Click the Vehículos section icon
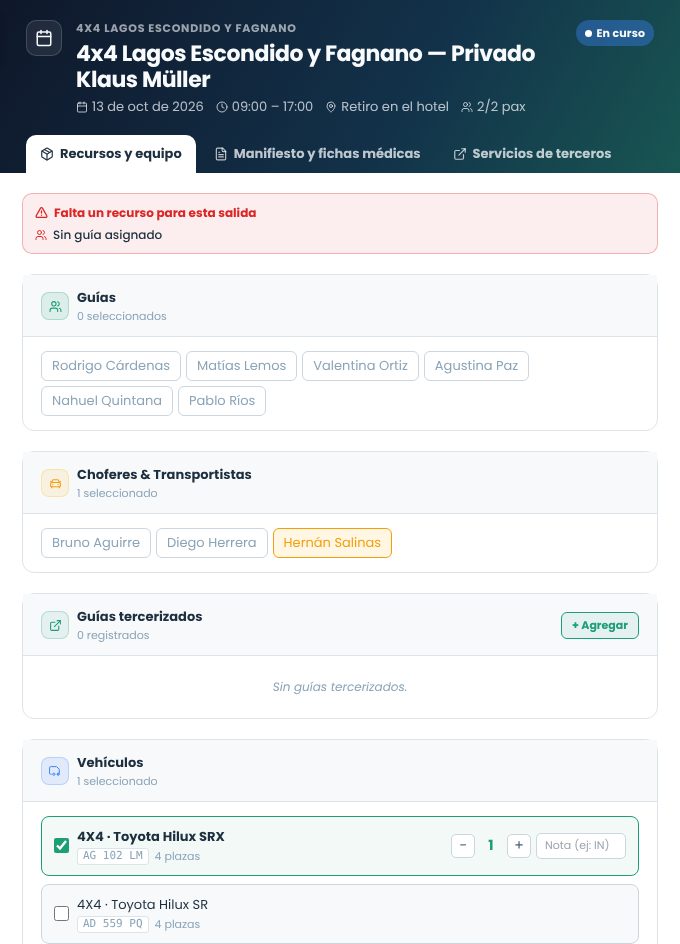Viewport: 680px width, 944px height. pos(55,771)
